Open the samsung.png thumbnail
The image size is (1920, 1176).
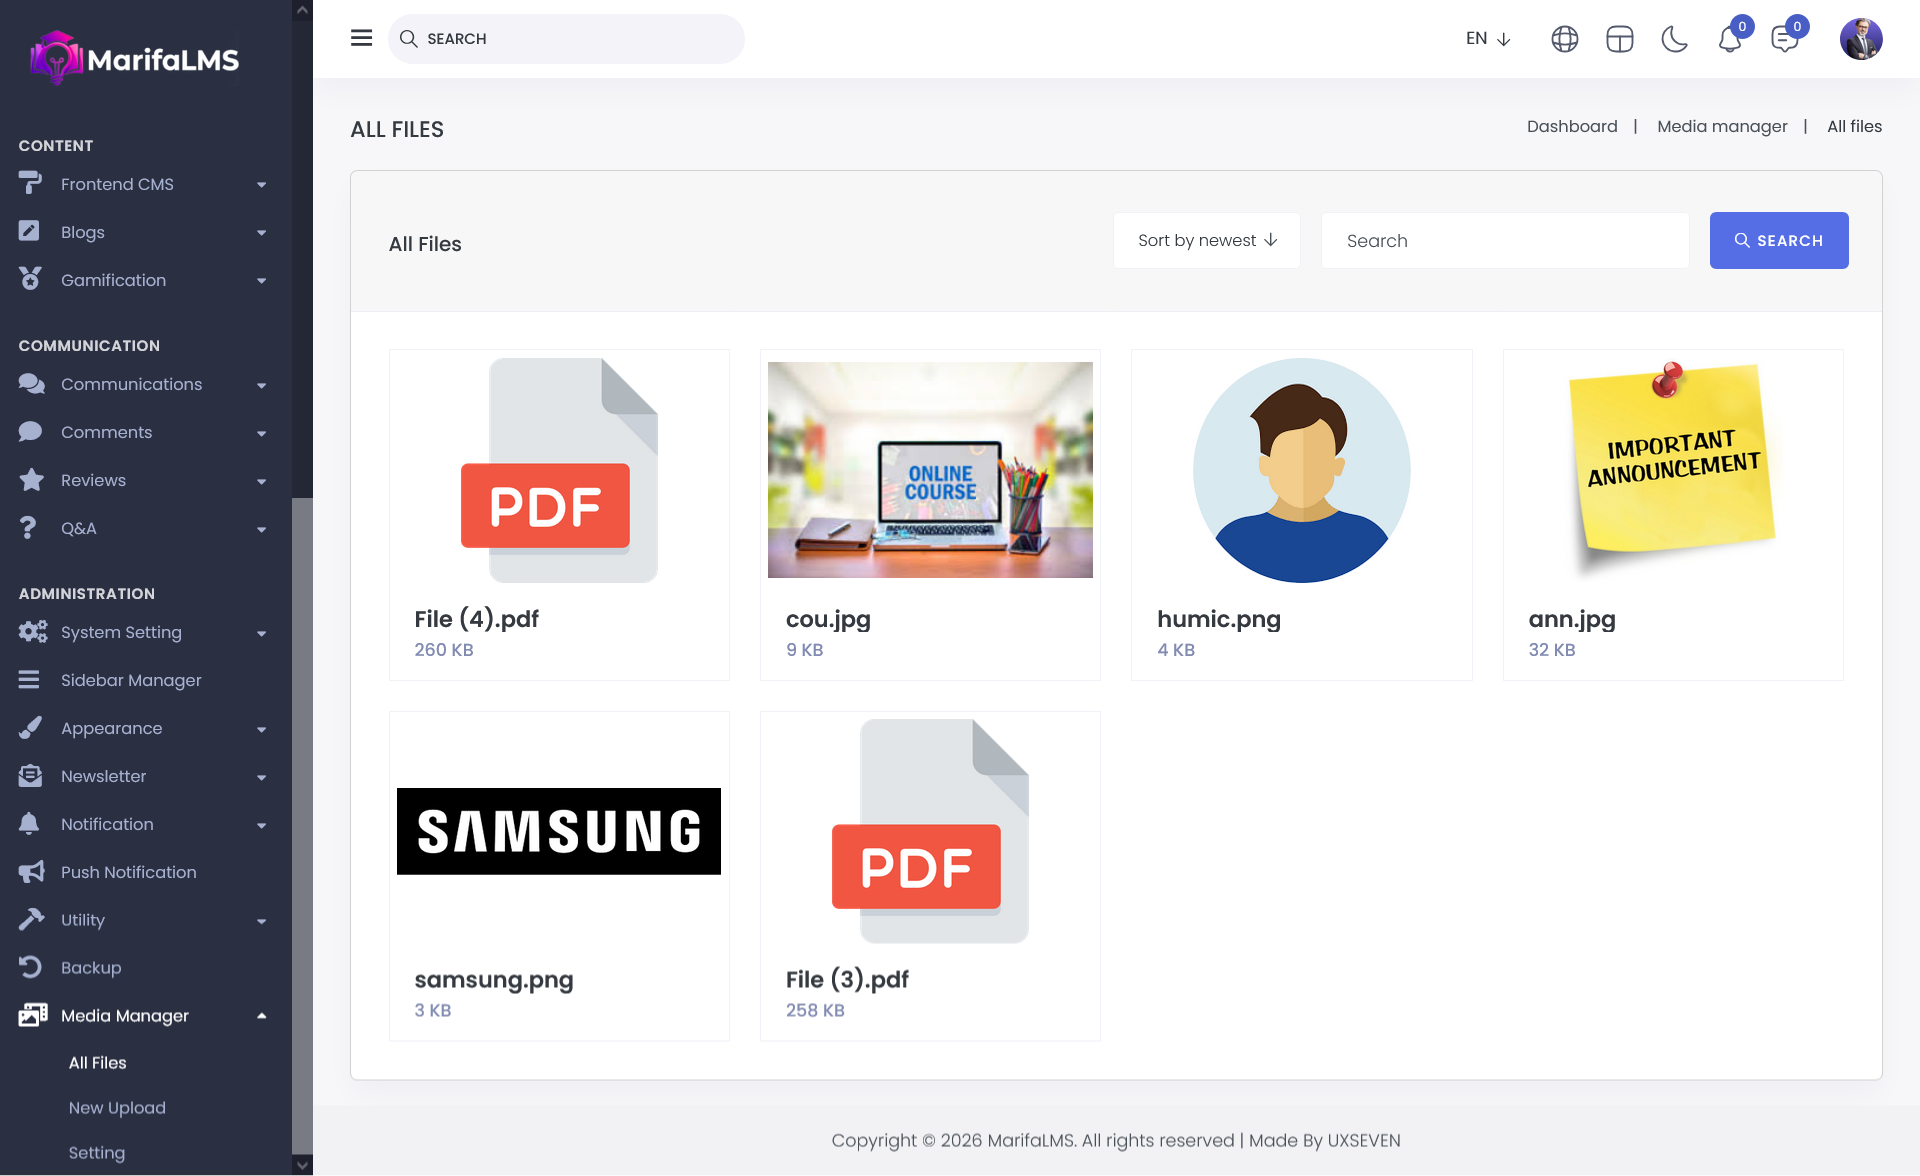click(558, 831)
